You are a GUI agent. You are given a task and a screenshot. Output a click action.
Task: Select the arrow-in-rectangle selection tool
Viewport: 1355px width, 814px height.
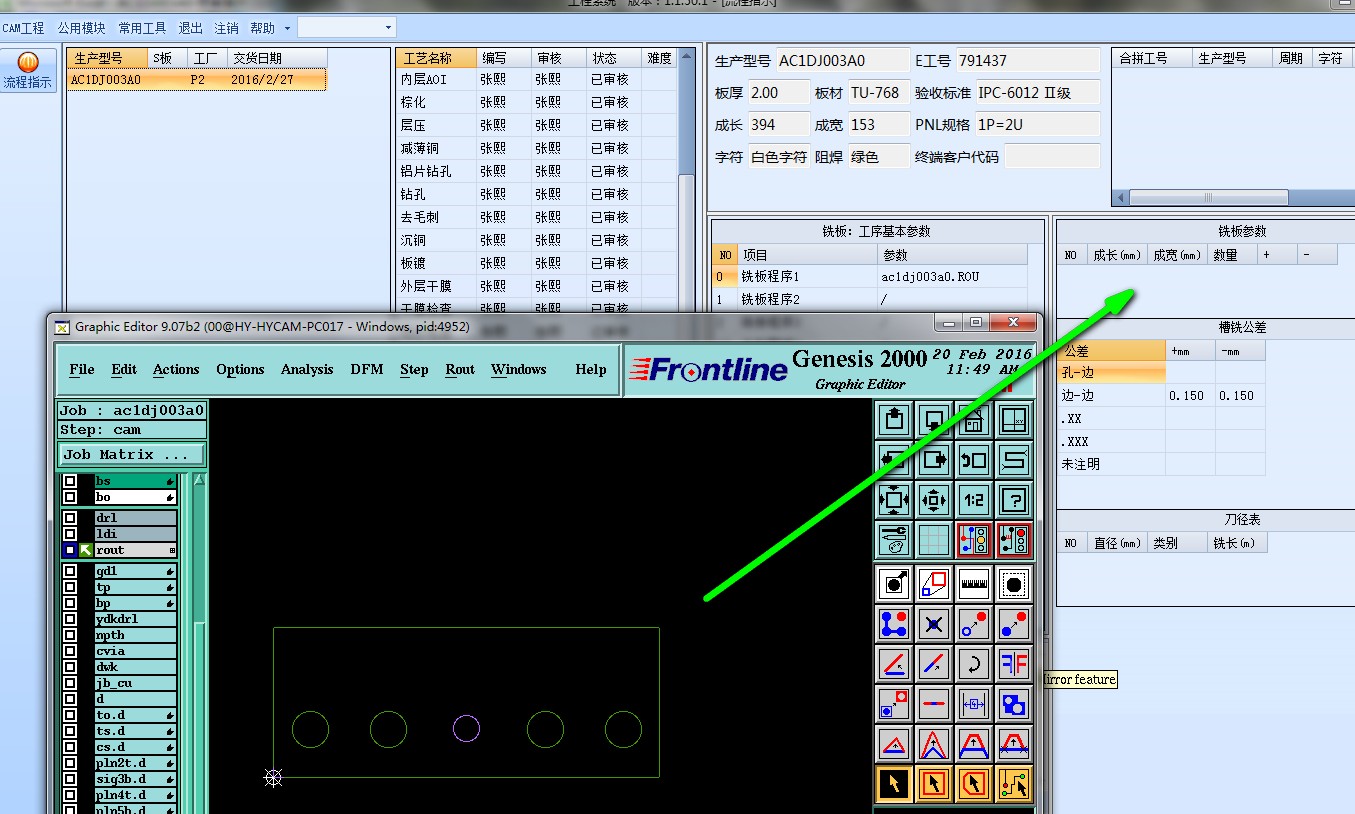tap(933, 784)
